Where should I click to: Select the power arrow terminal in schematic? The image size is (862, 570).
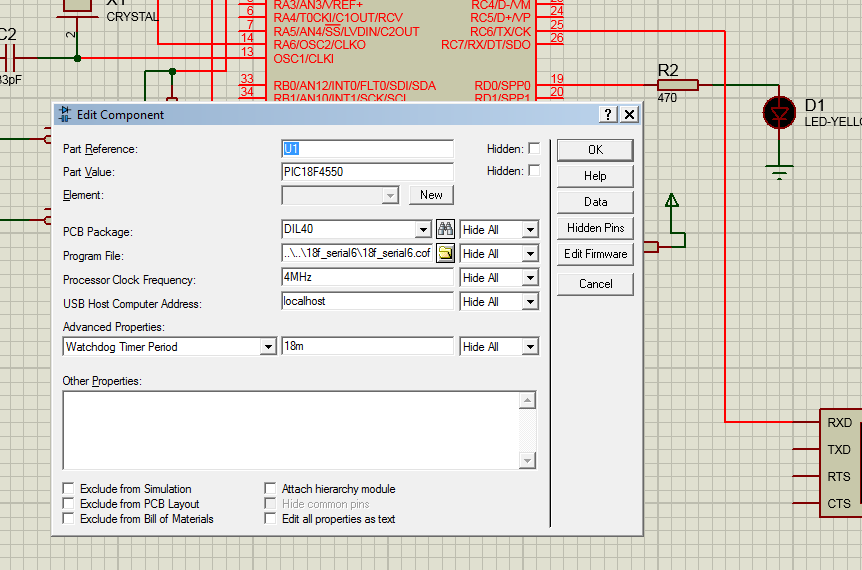coord(672,201)
